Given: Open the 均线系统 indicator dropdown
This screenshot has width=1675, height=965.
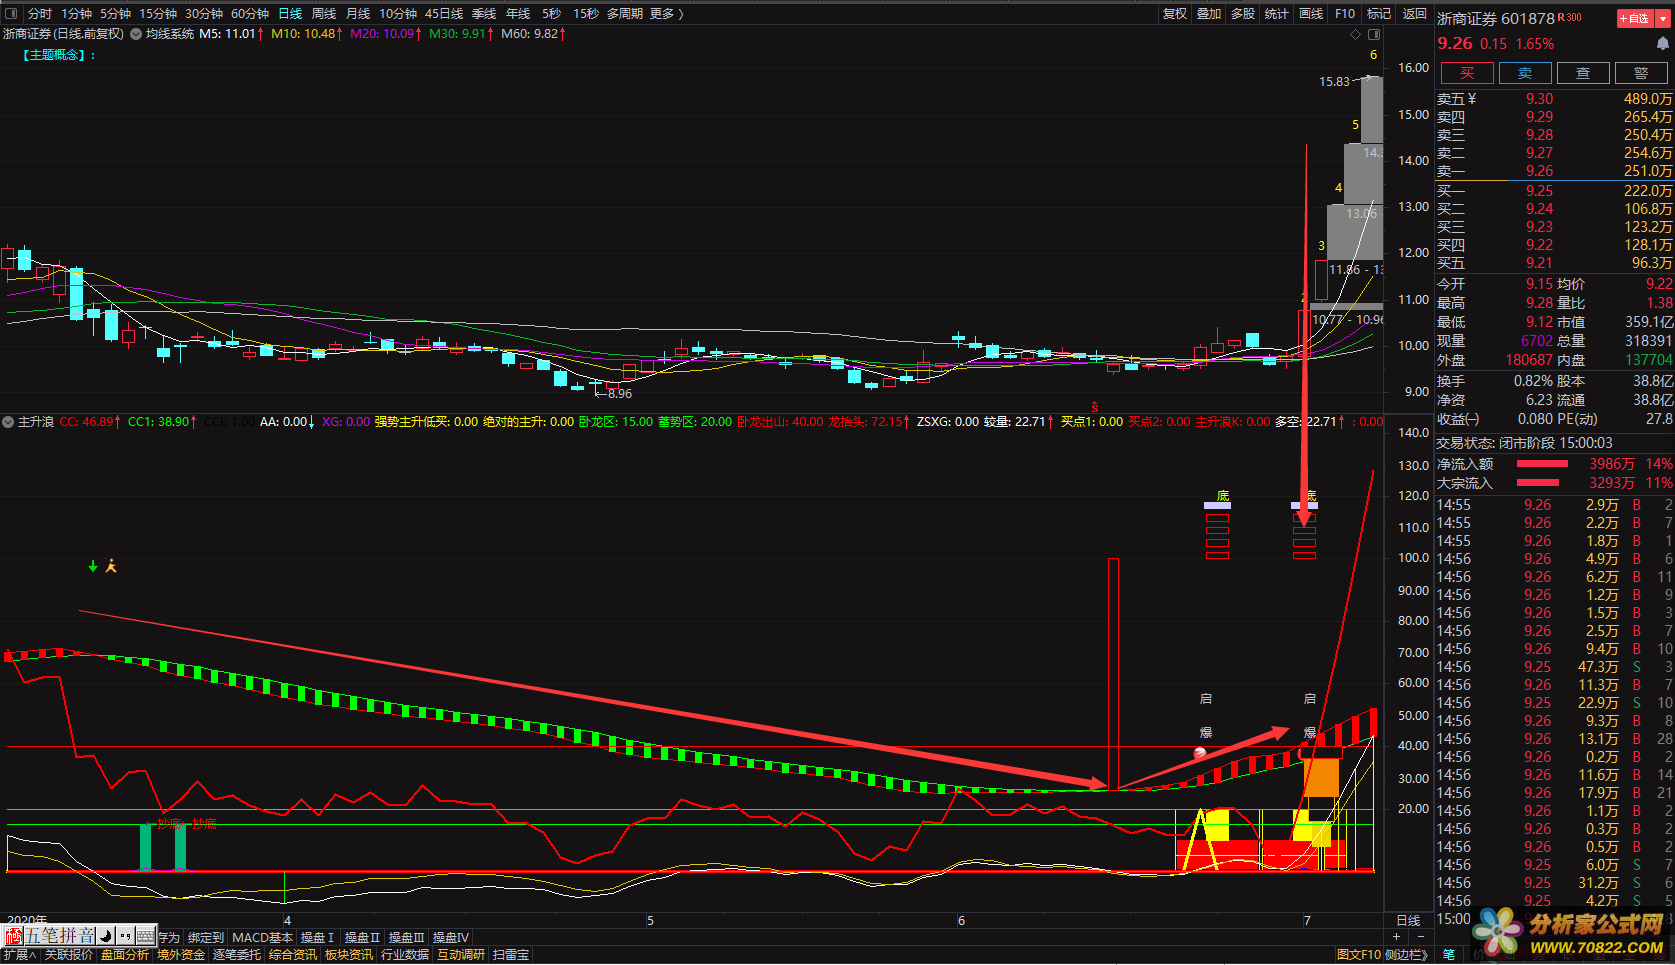Looking at the screenshot, I should click(136, 34).
